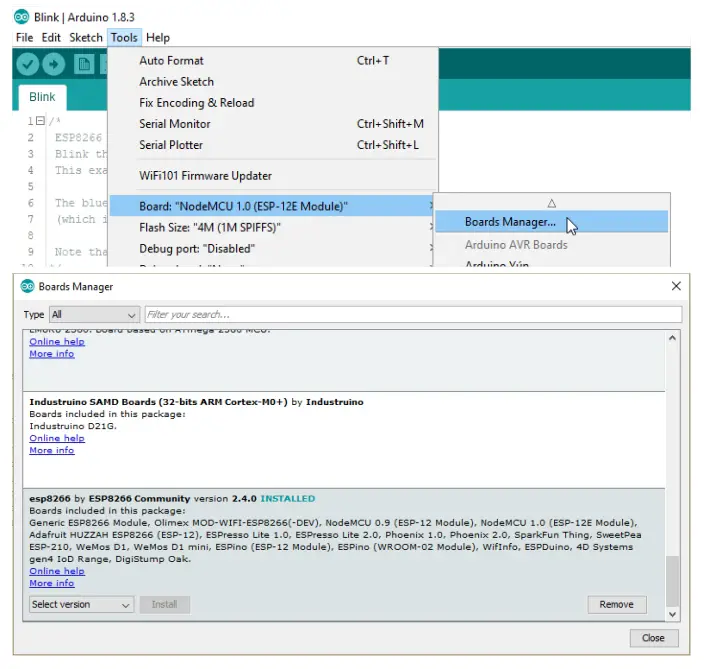The height and width of the screenshot is (669, 706).
Task: Choose Archive Sketch menu entry
Action: pyautogui.click(x=273, y=82)
